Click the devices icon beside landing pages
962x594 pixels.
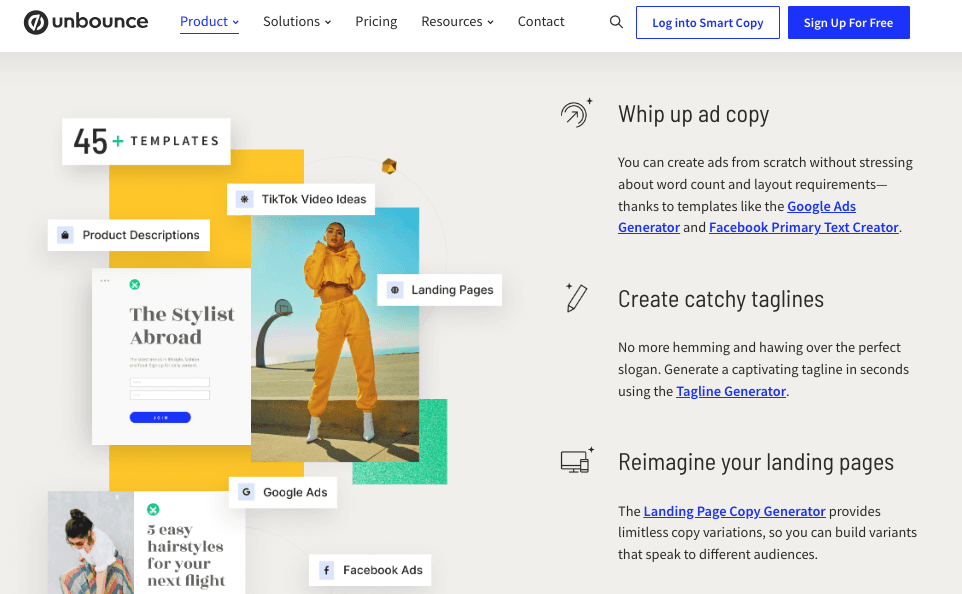tap(577, 460)
